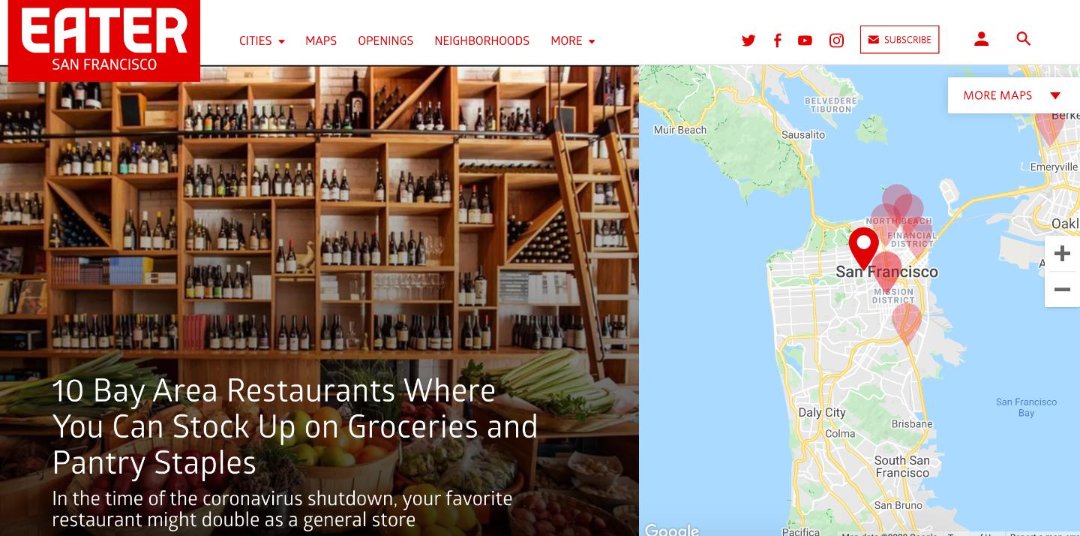Expand the Cities dropdown menu
Viewport: 1080px width, 536px height.
262,41
